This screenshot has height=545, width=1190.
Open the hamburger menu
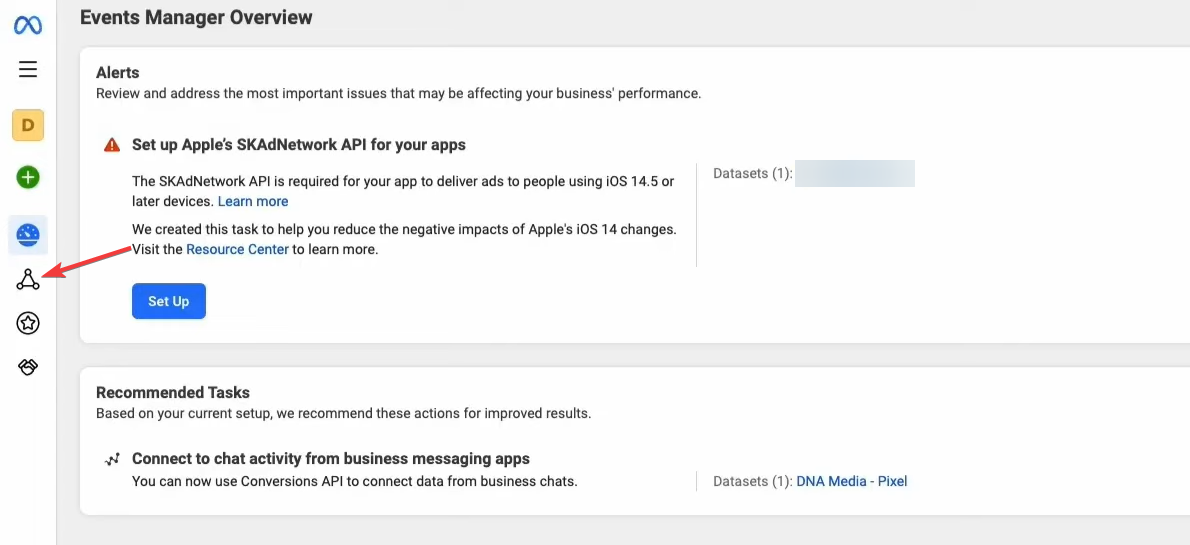tap(28, 69)
